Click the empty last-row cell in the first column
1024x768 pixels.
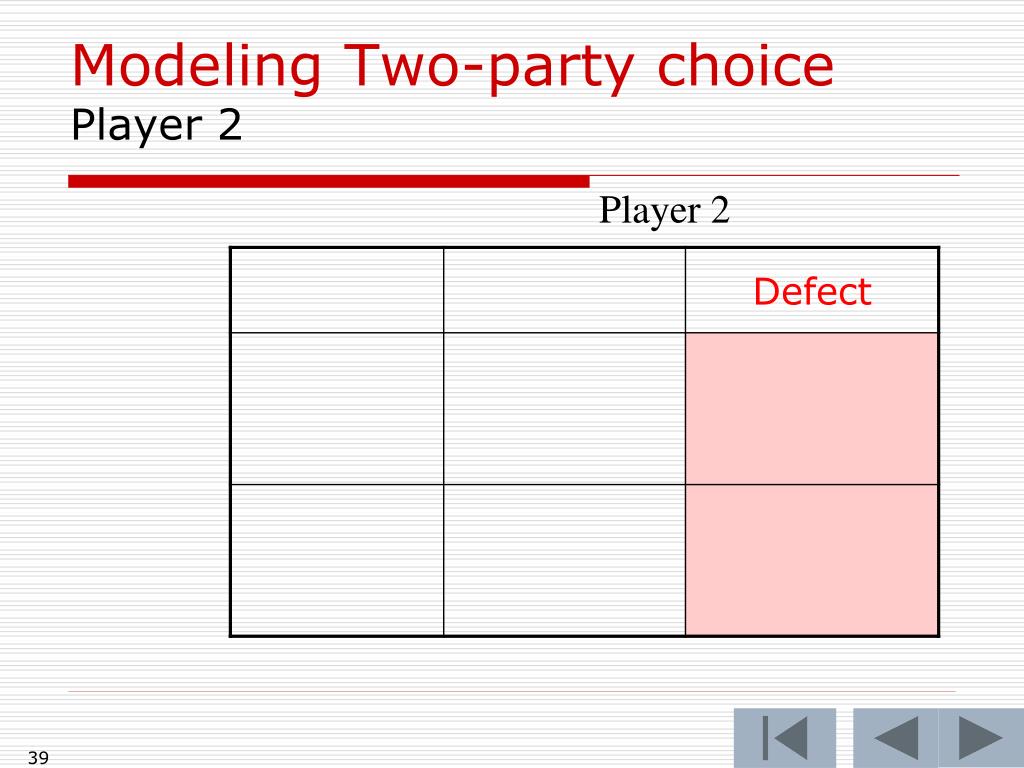pyautogui.click(x=337, y=560)
